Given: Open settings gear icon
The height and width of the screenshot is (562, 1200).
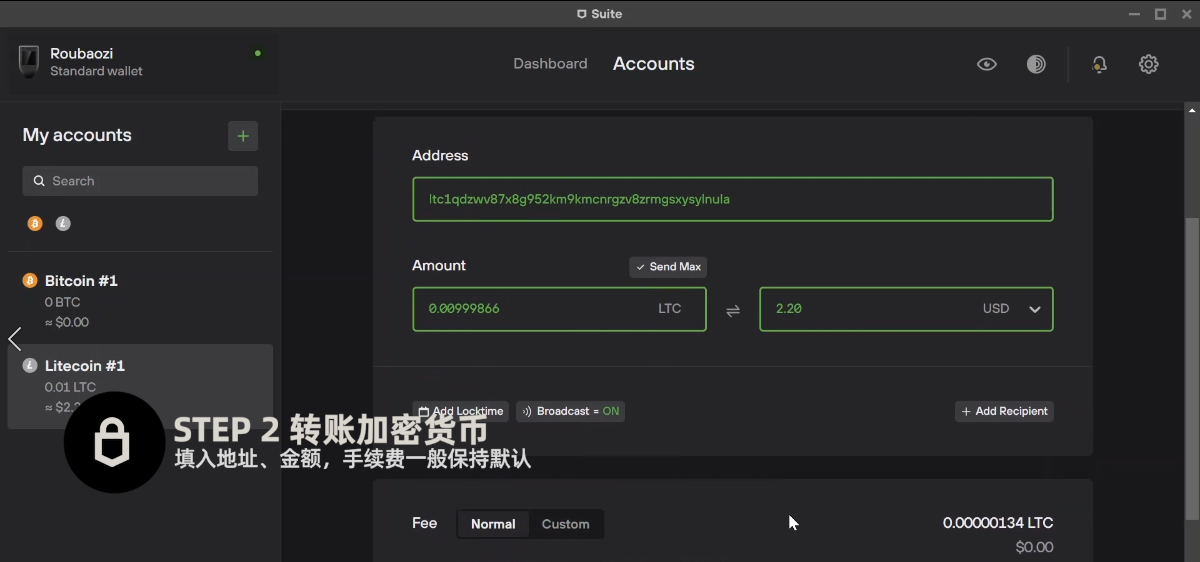Looking at the screenshot, I should (1149, 64).
